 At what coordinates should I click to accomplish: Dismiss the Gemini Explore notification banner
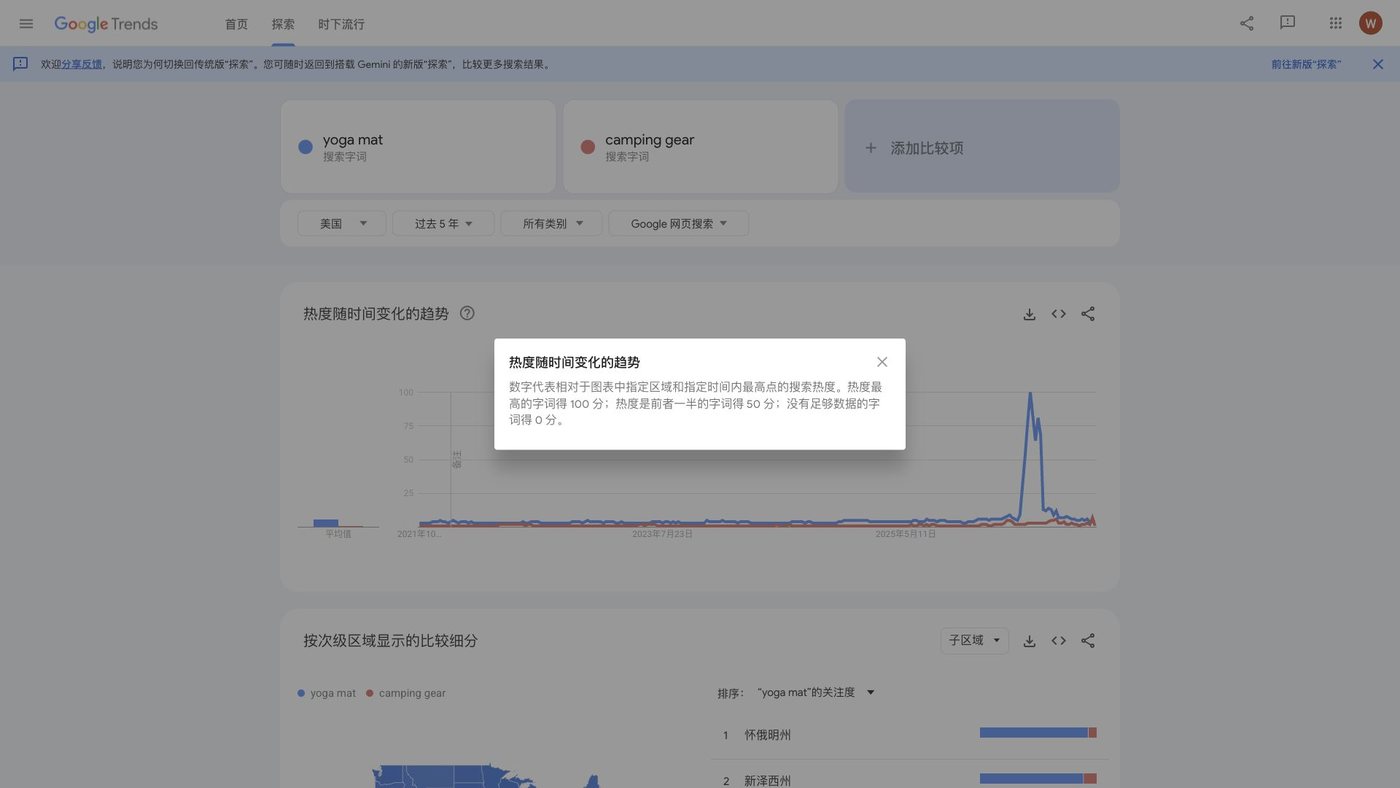[x=1378, y=64]
